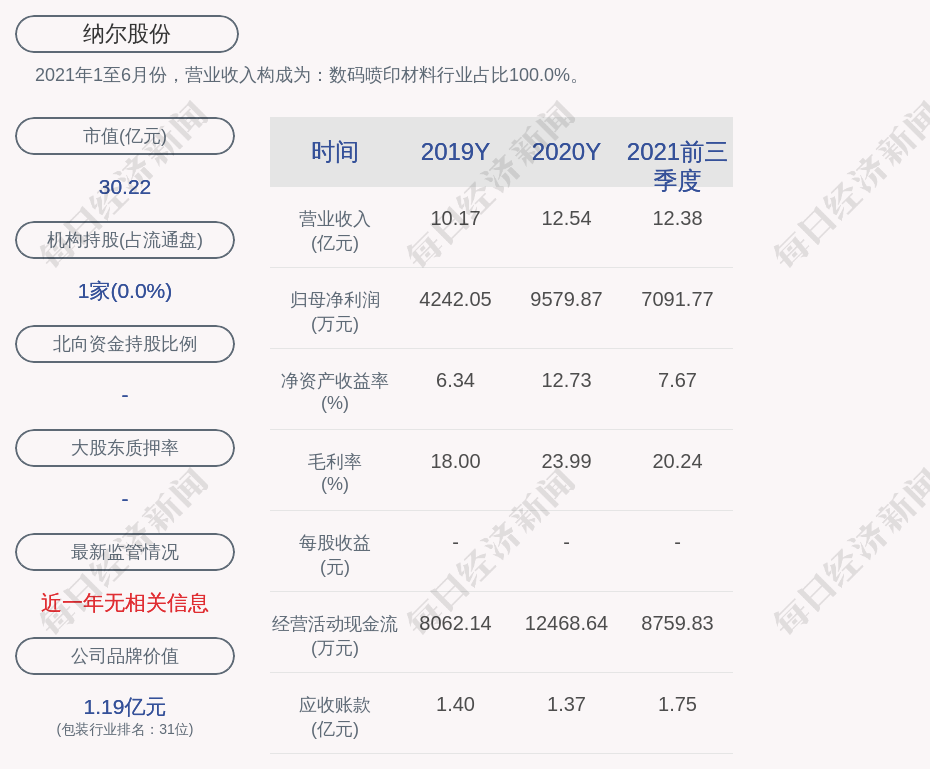Click the 营业收入(亿元) row label
The height and width of the screenshot is (769, 930).
coord(334,230)
